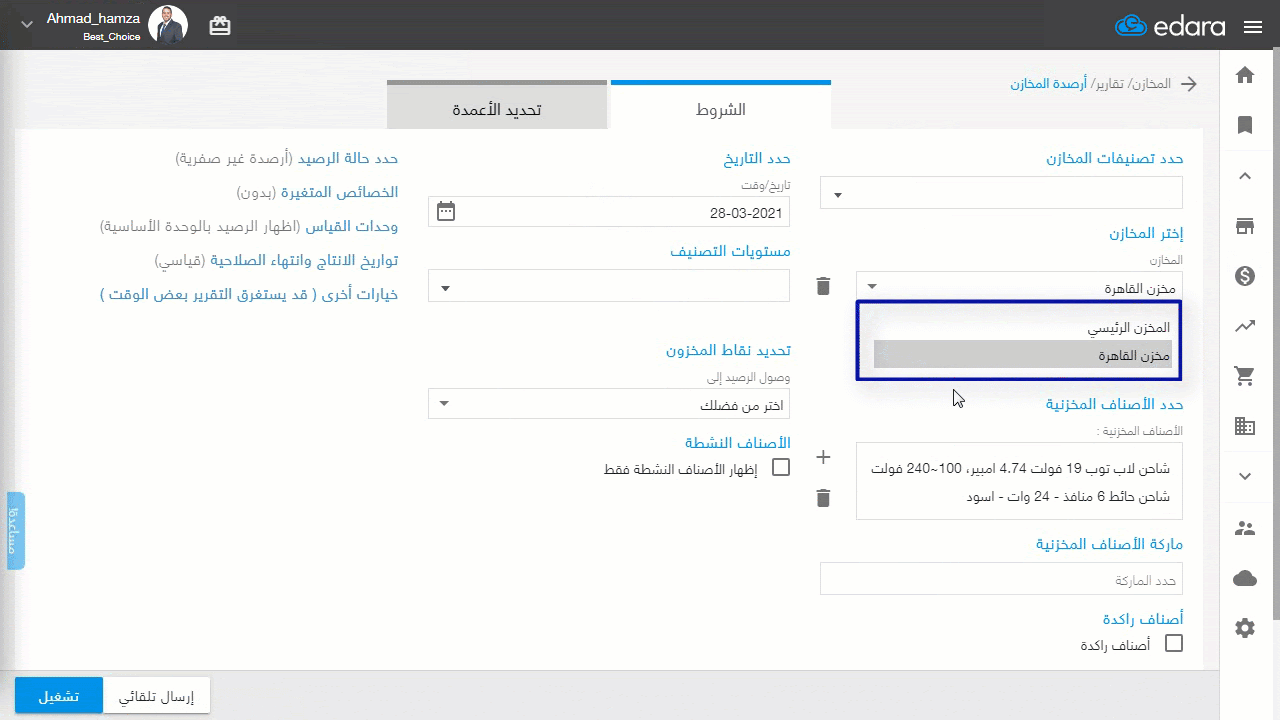Viewport: 1280px width, 720px height.
Task: Open the dollar accounting icon in the sidebar
Action: (x=1245, y=276)
